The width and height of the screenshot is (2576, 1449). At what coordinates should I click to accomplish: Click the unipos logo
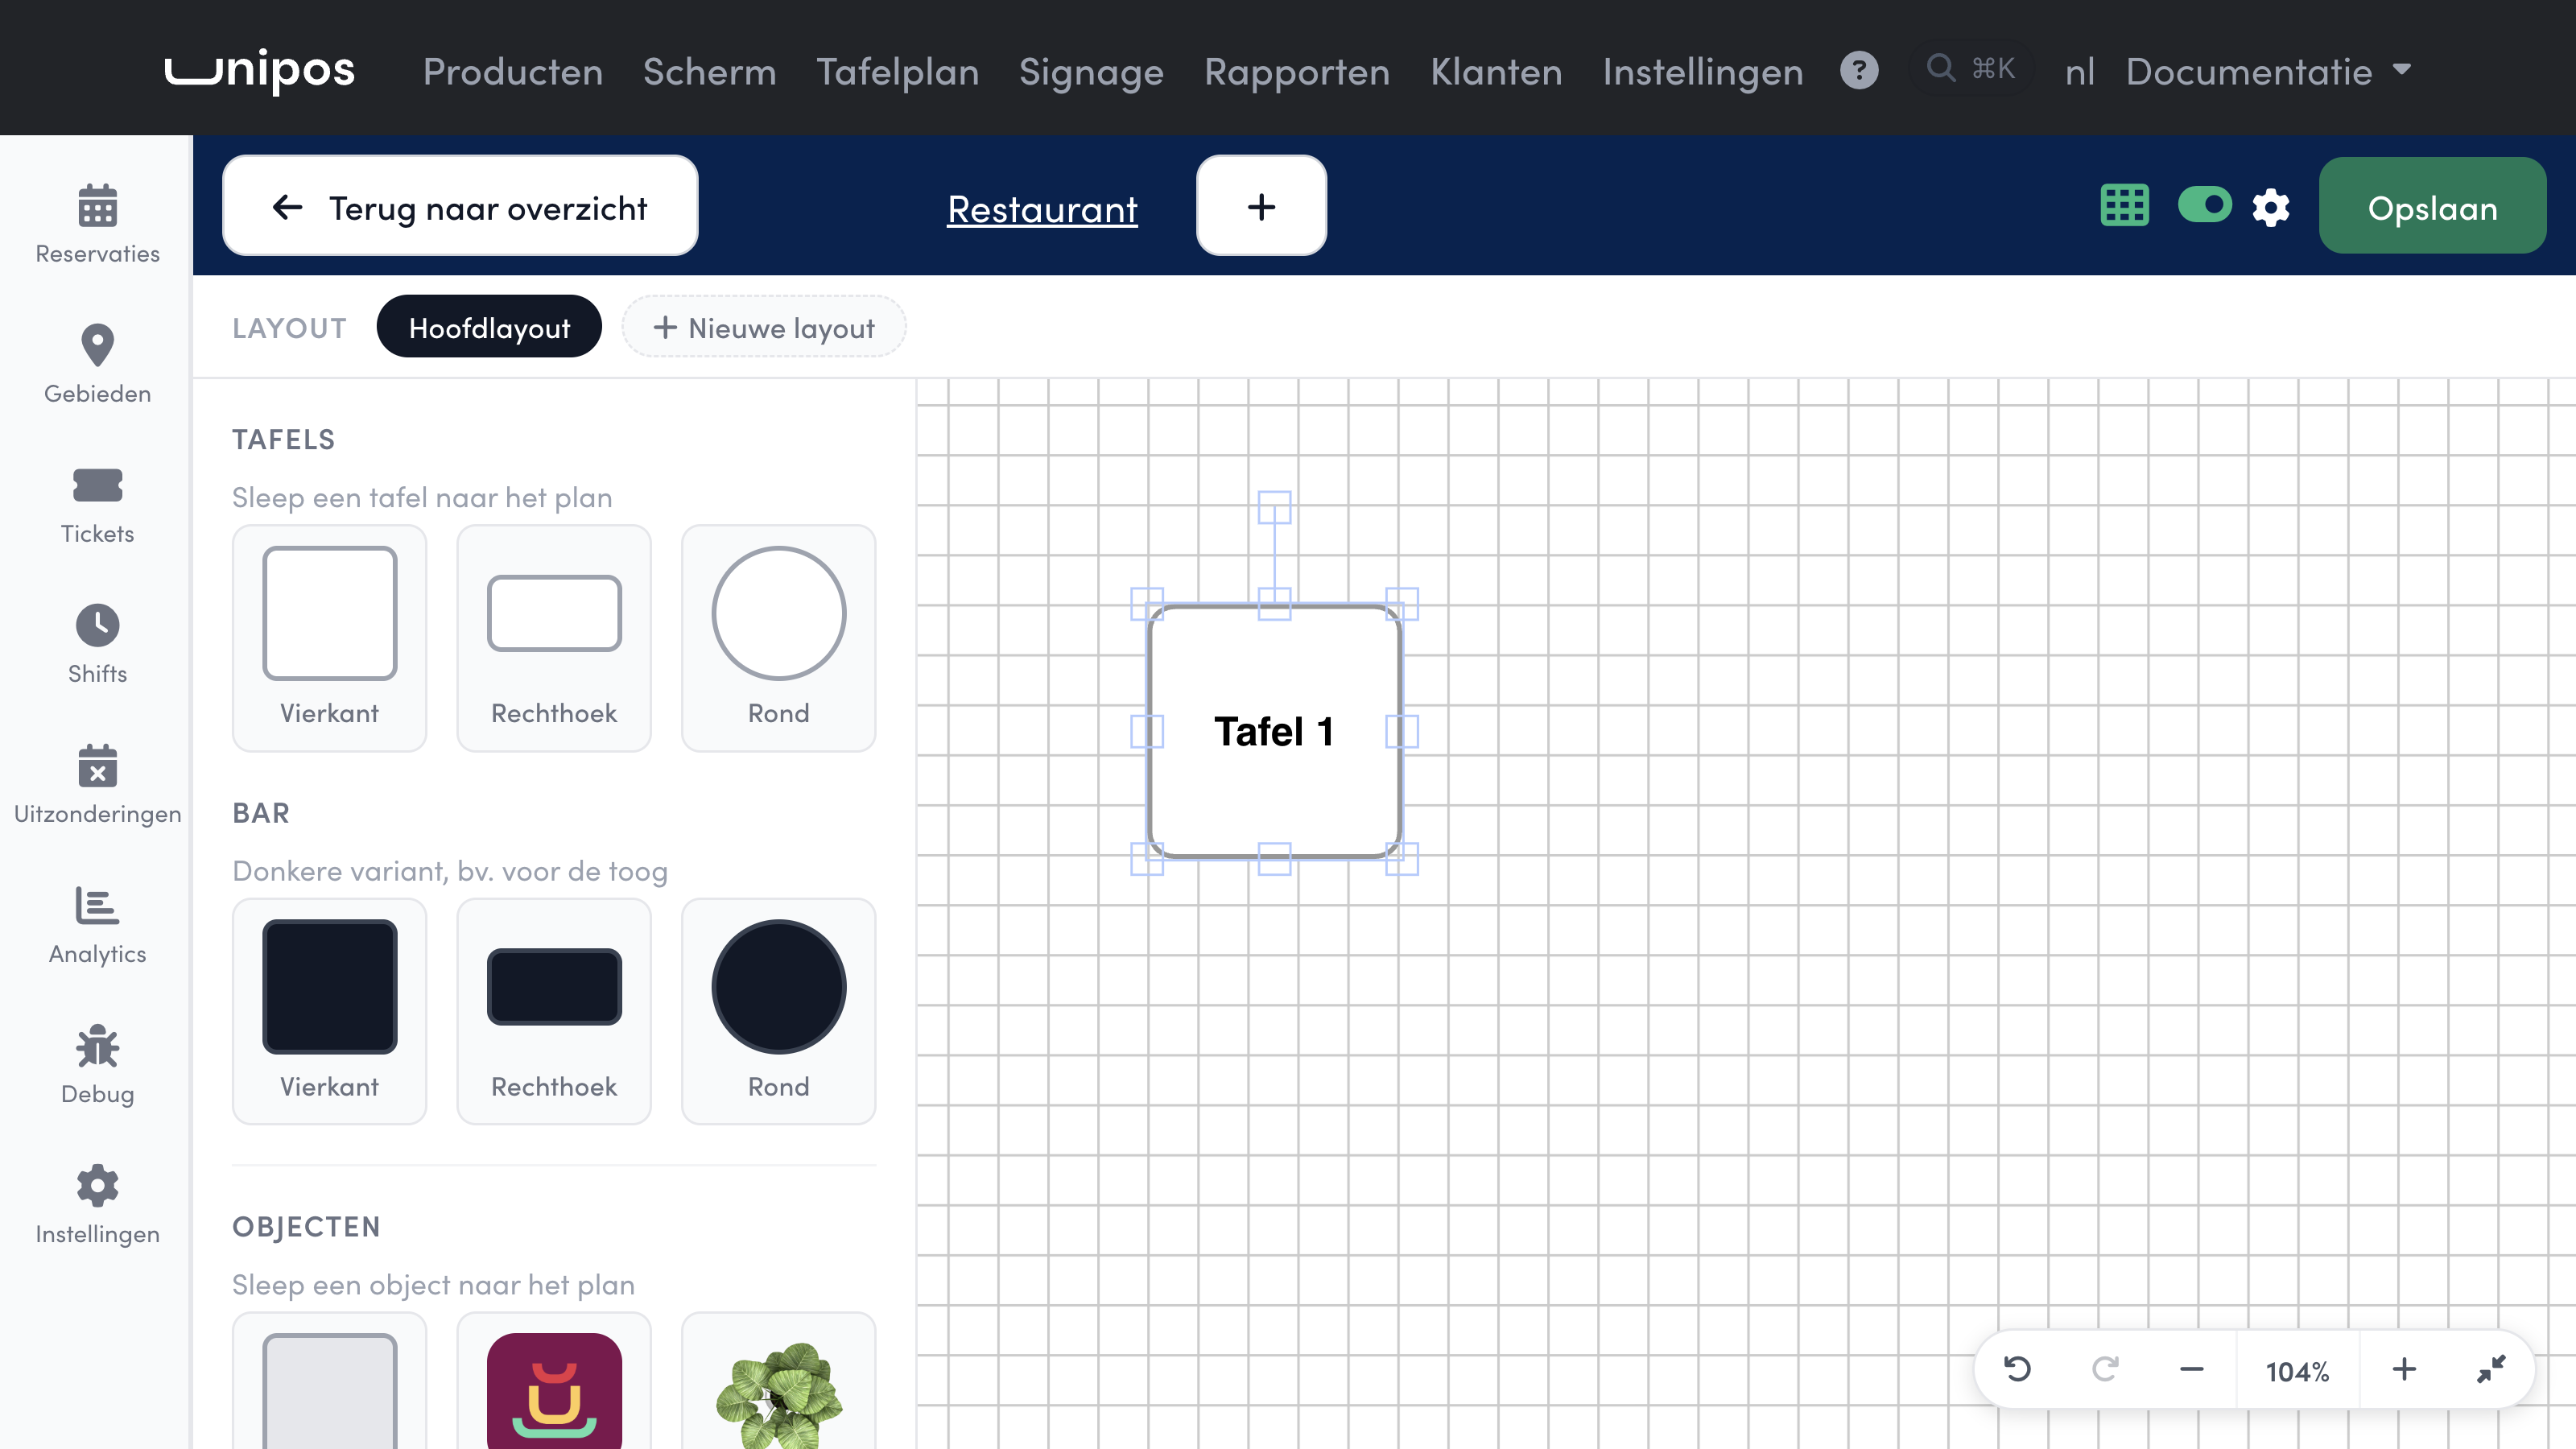pyautogui.click(x=259, y=71)
